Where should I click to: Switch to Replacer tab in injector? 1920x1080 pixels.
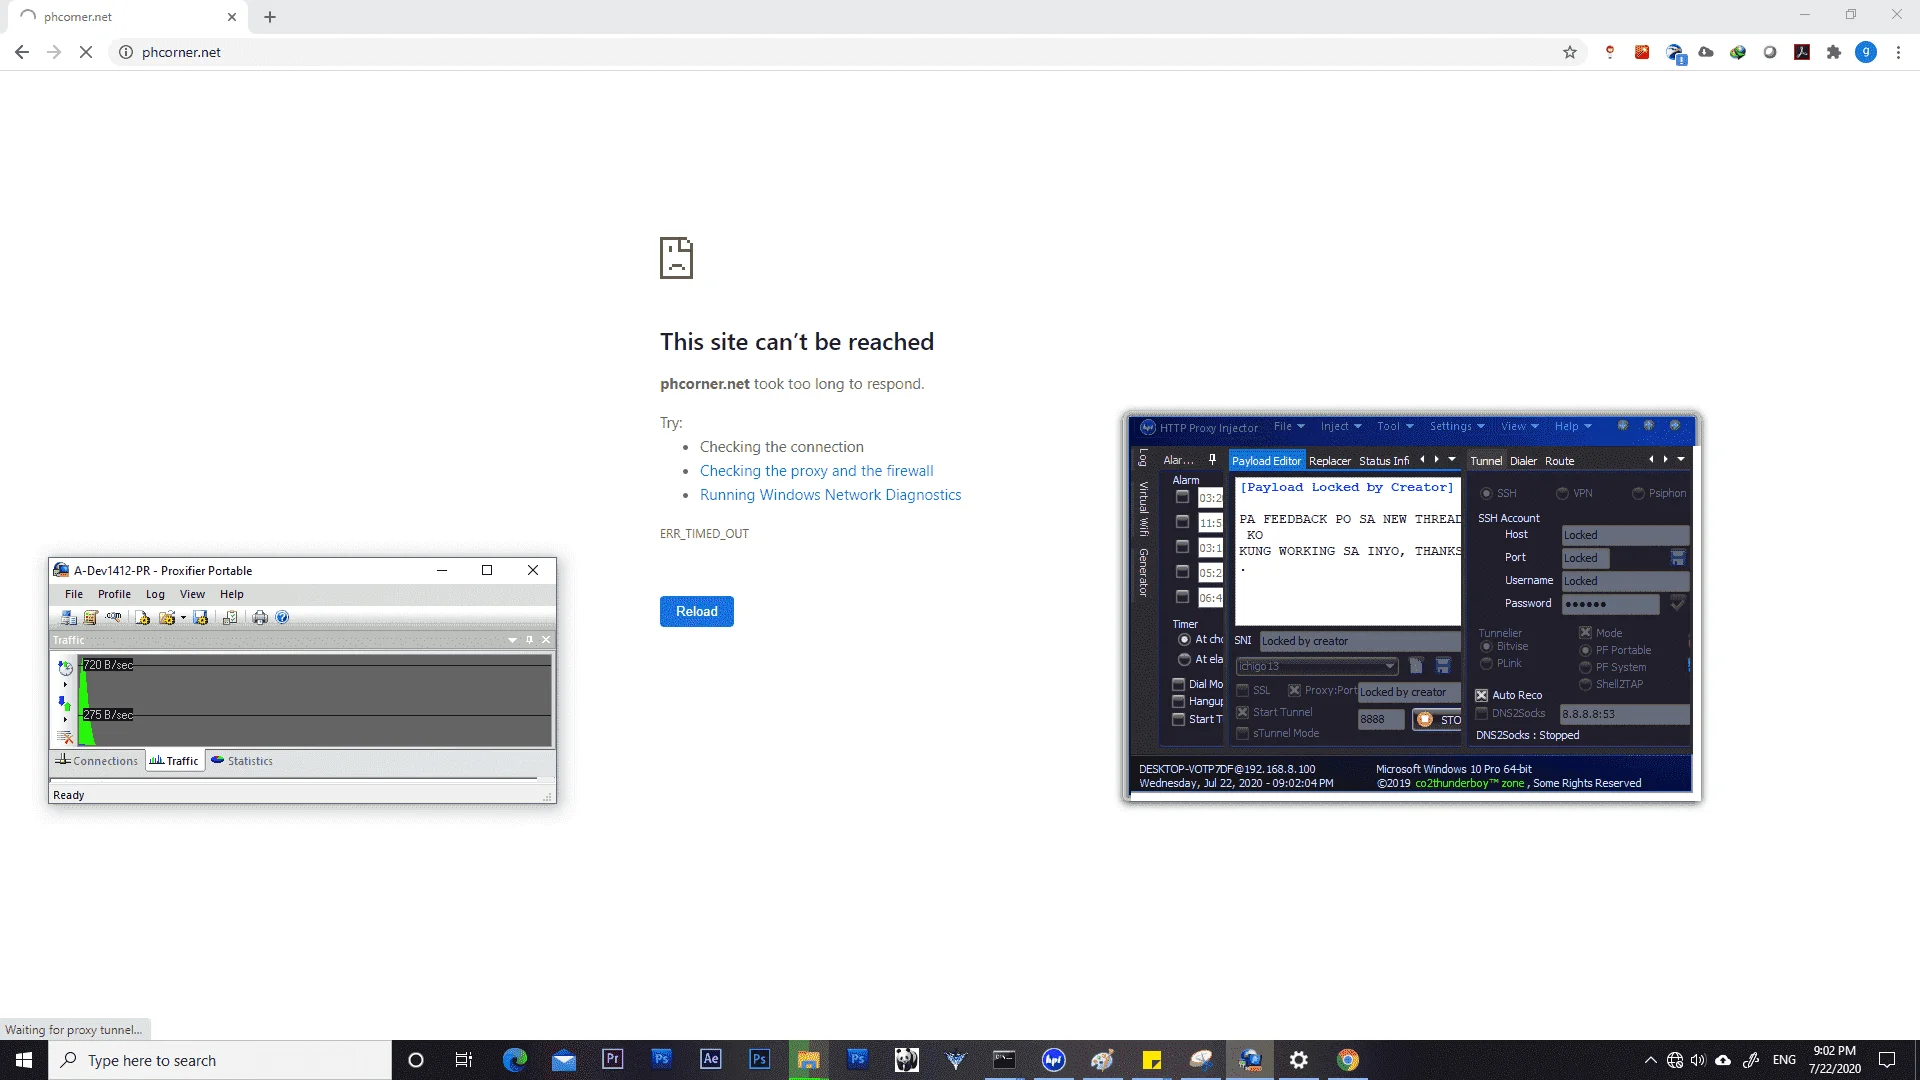tap(1330, 461)
